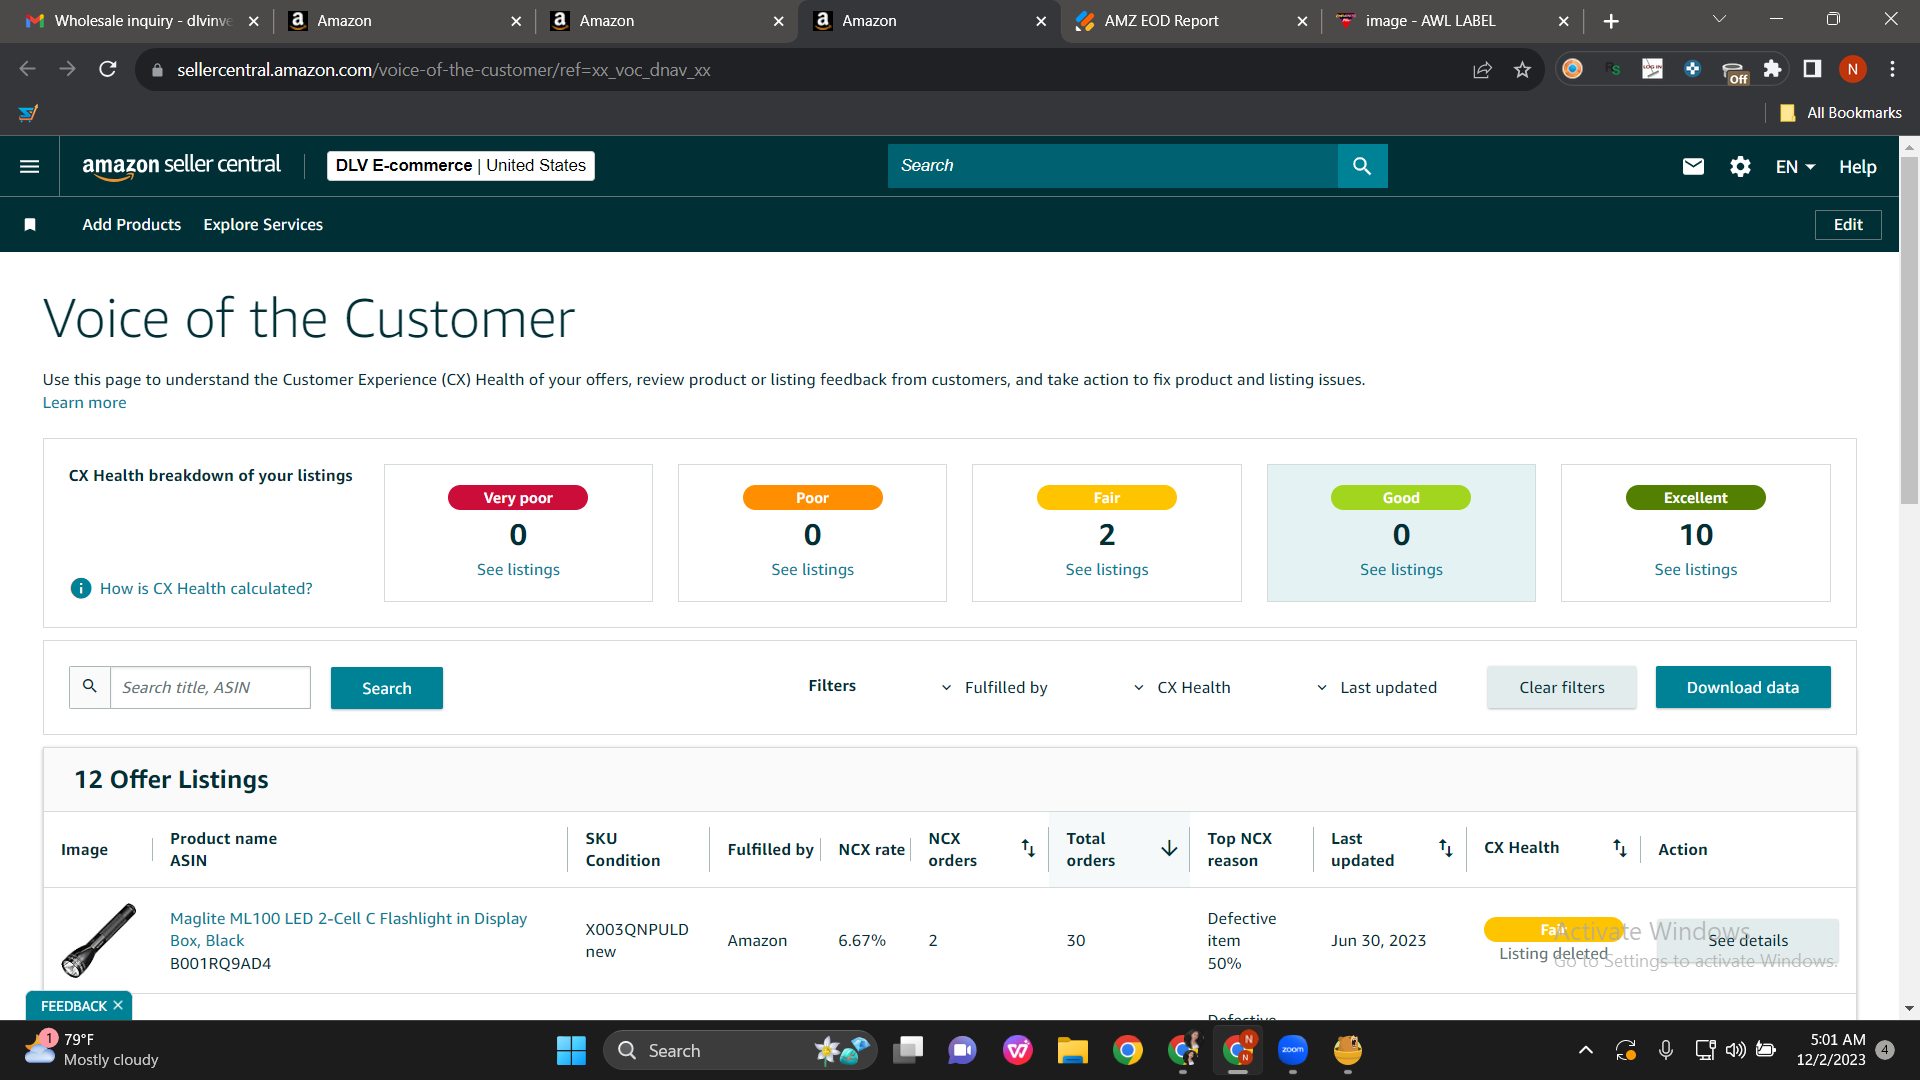Launch Zoom from the taskbar
Screen dimensions: 1920x1080
pos(1293,1051)
